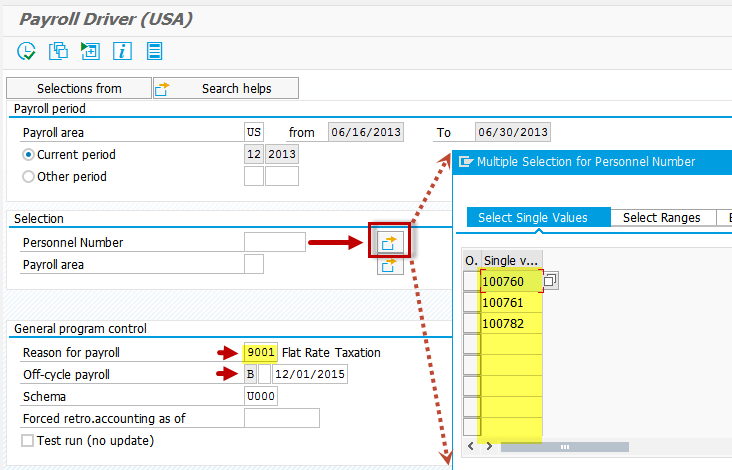This screenshot has height=470, width=732.
Task: Click the To date field 06/30/2013
Action: point(513,132)
